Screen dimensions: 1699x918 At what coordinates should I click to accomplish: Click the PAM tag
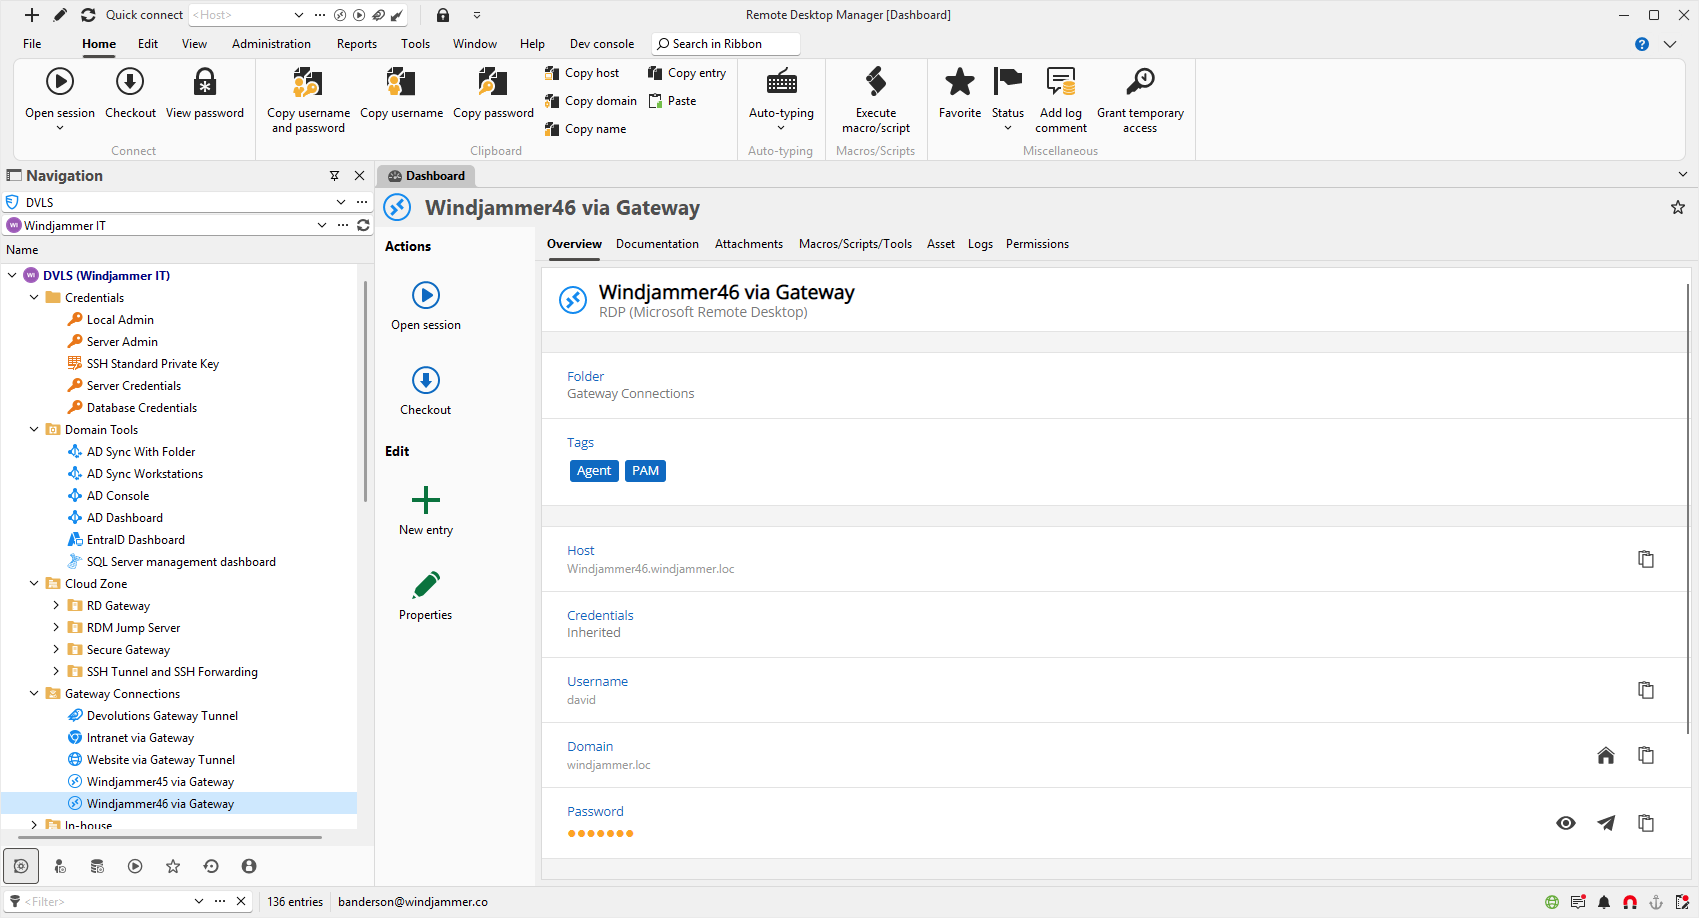tap(645, 471)
